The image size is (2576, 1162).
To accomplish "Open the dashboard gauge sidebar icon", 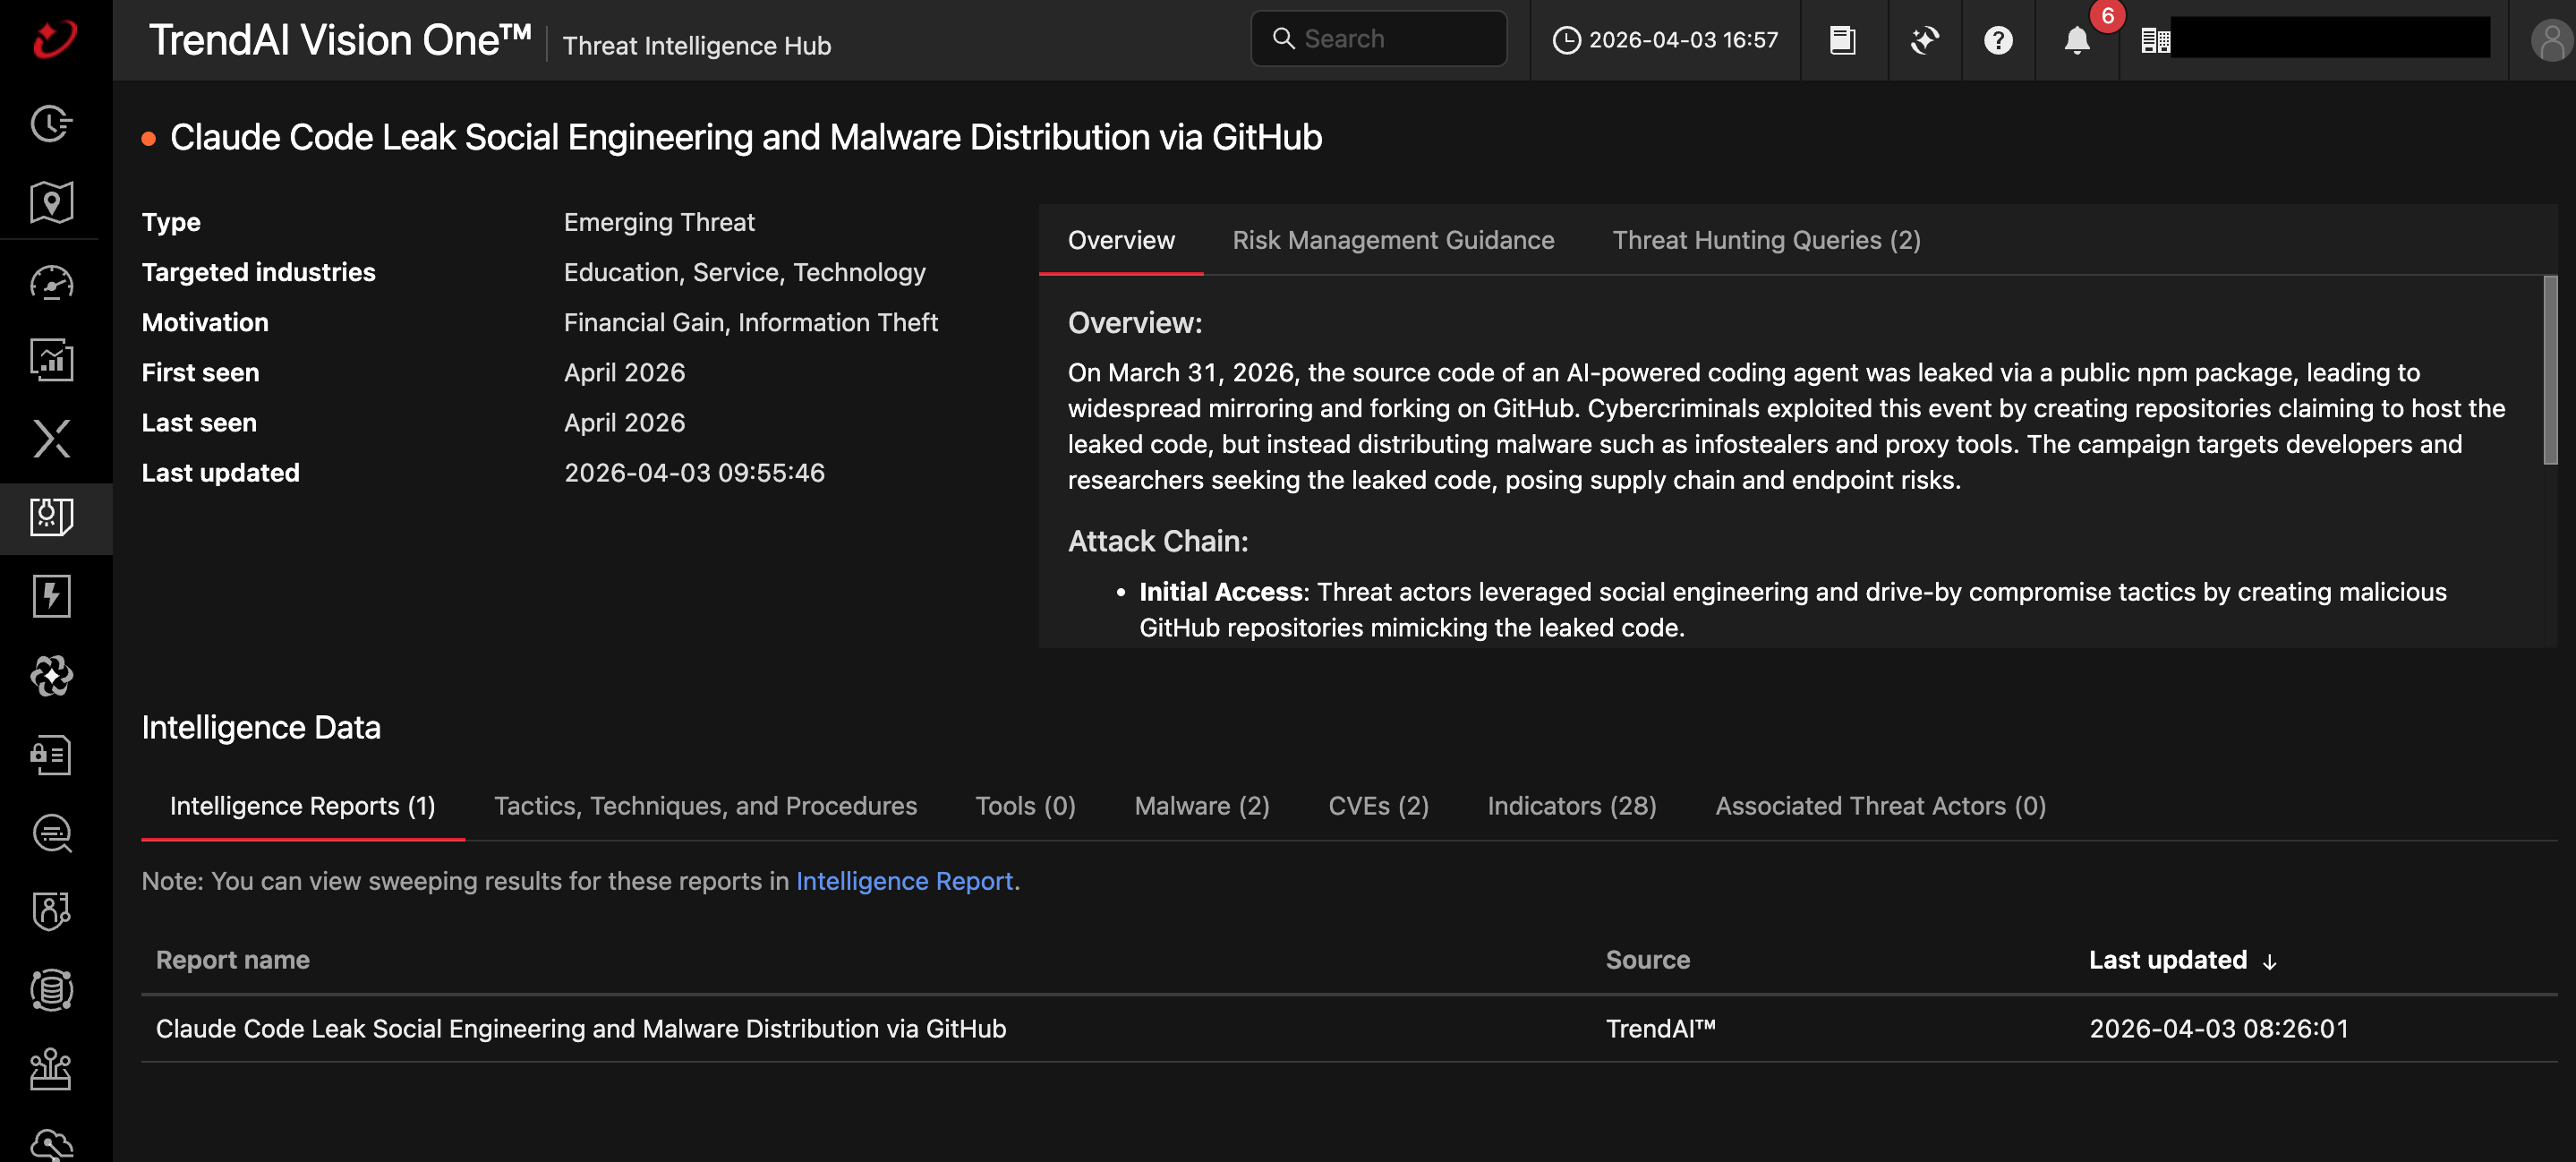I will click(x=52, y=283).
